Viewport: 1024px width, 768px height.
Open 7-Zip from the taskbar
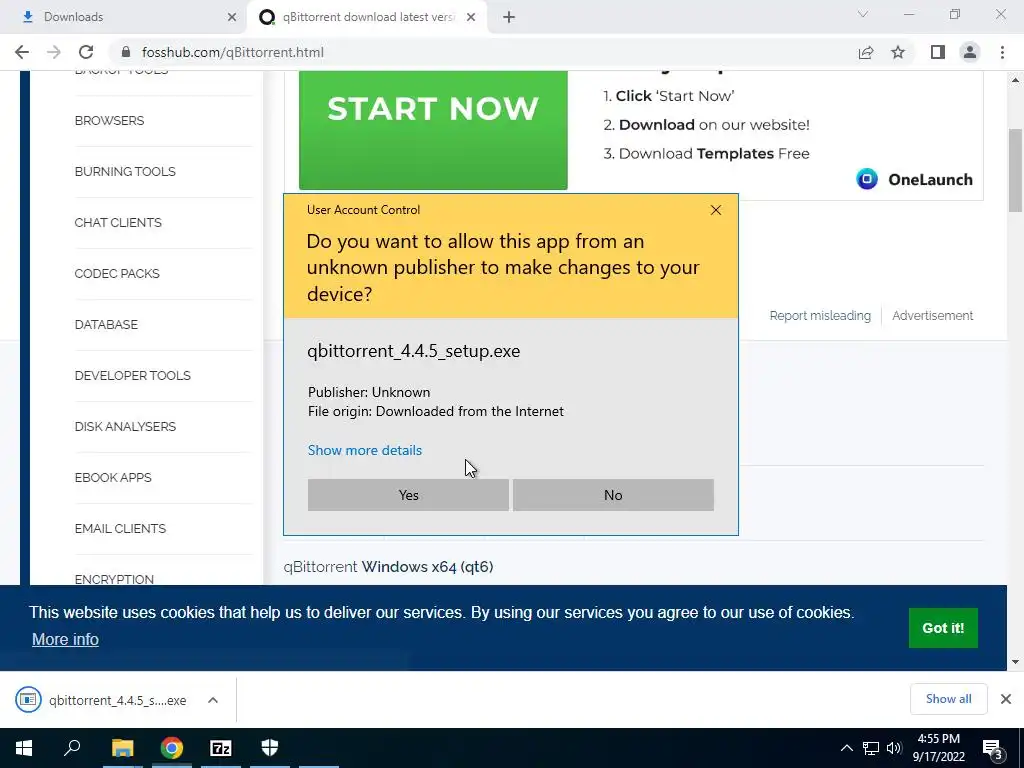(221, 748)
